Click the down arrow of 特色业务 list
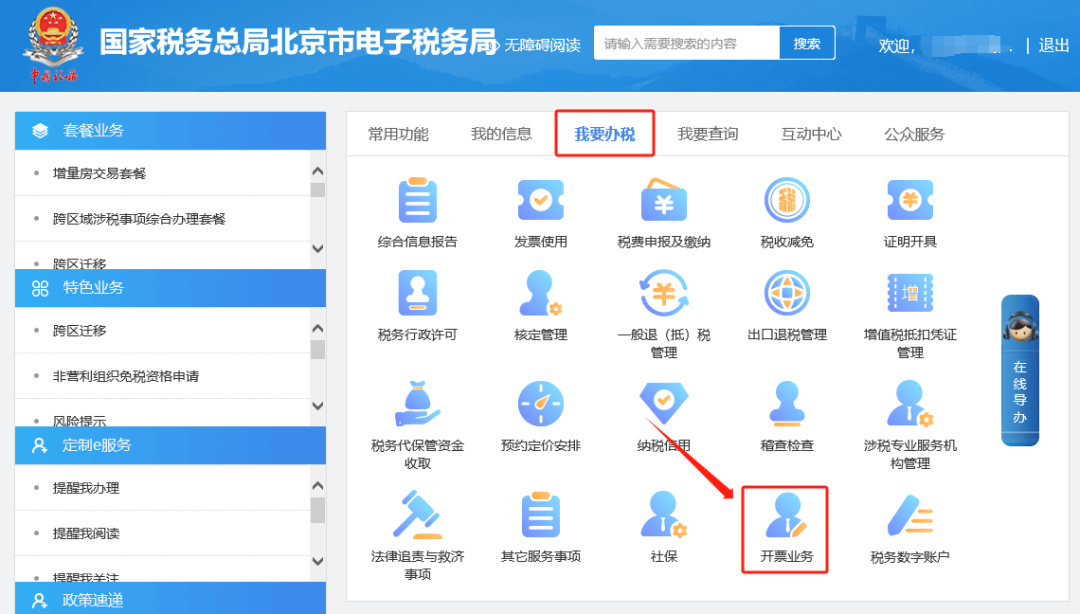1080x614 pixels. (318, 406)
